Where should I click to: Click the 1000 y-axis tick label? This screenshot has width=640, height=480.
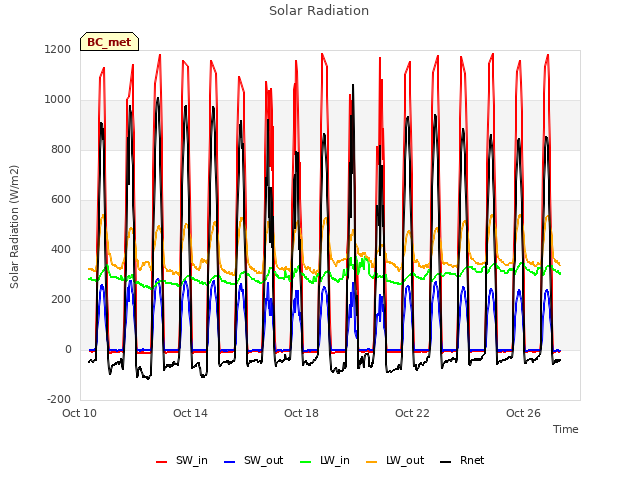coord(58,100)
